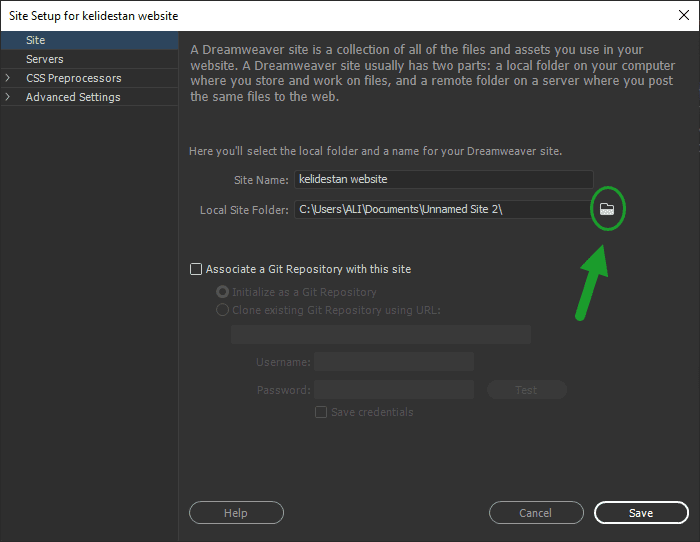
Task: Cancel the site setup
Action: 536,513
